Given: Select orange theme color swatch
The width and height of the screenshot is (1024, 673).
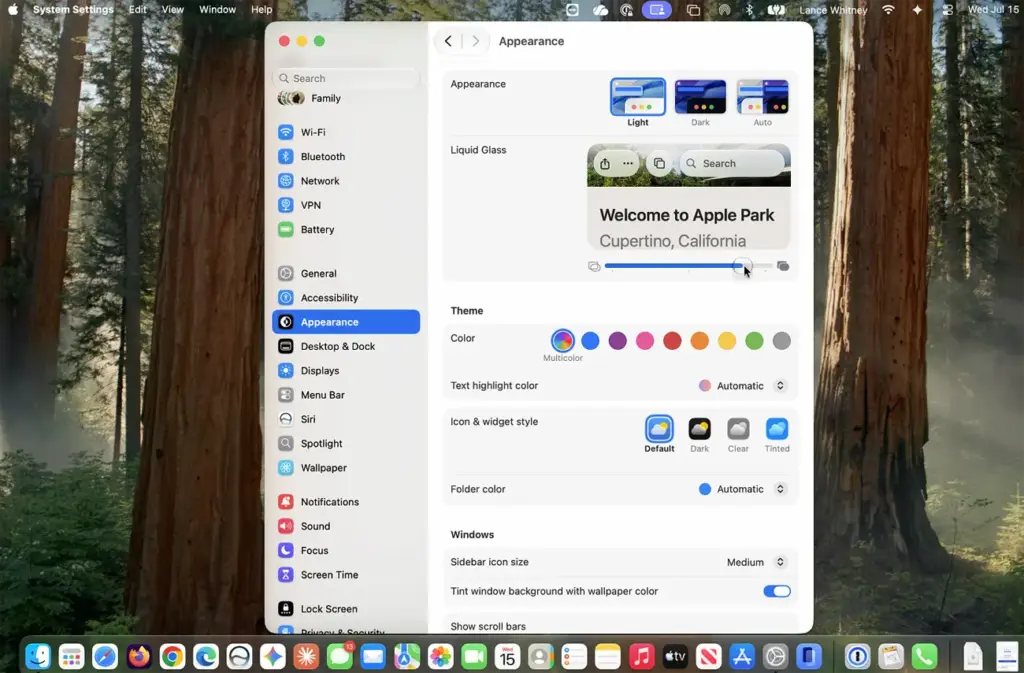Looking at the screenshot, I should click(x=699, y=341).
